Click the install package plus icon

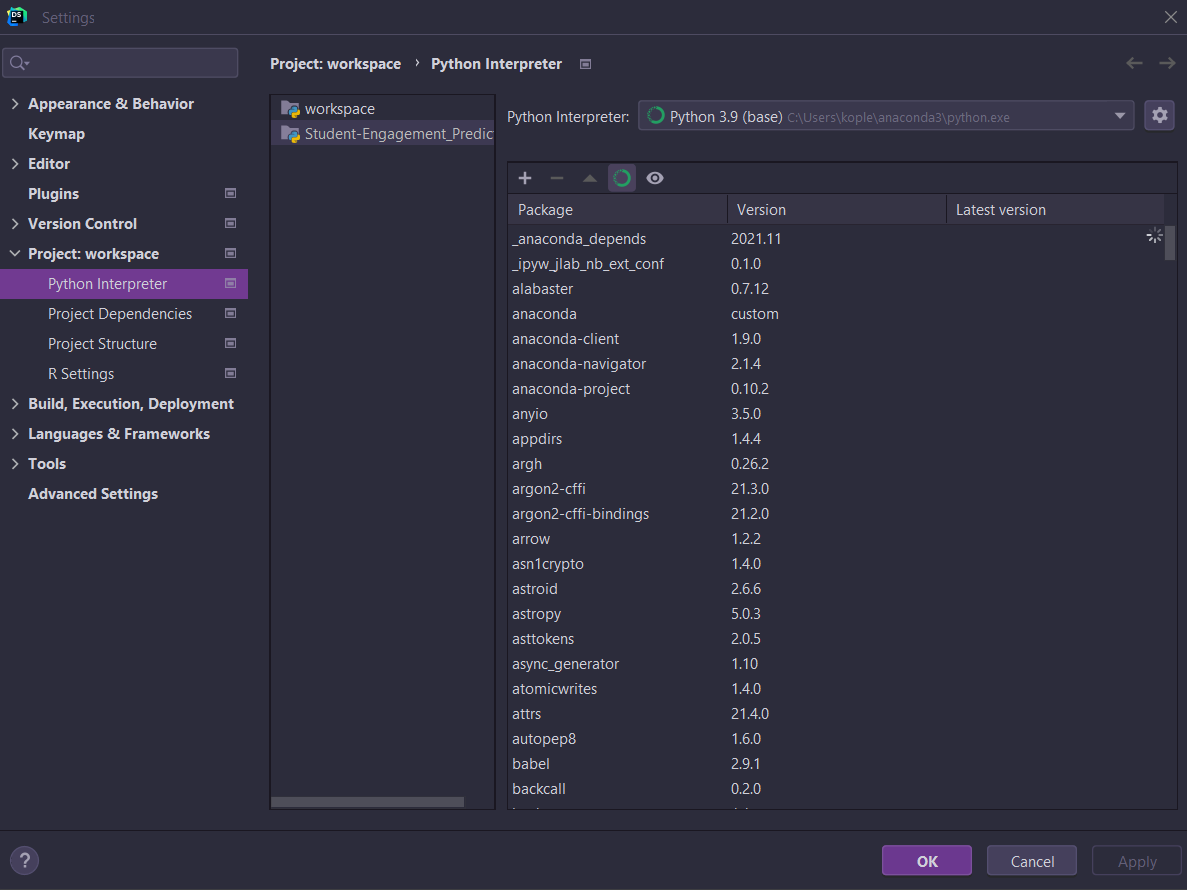pos(525,178)
